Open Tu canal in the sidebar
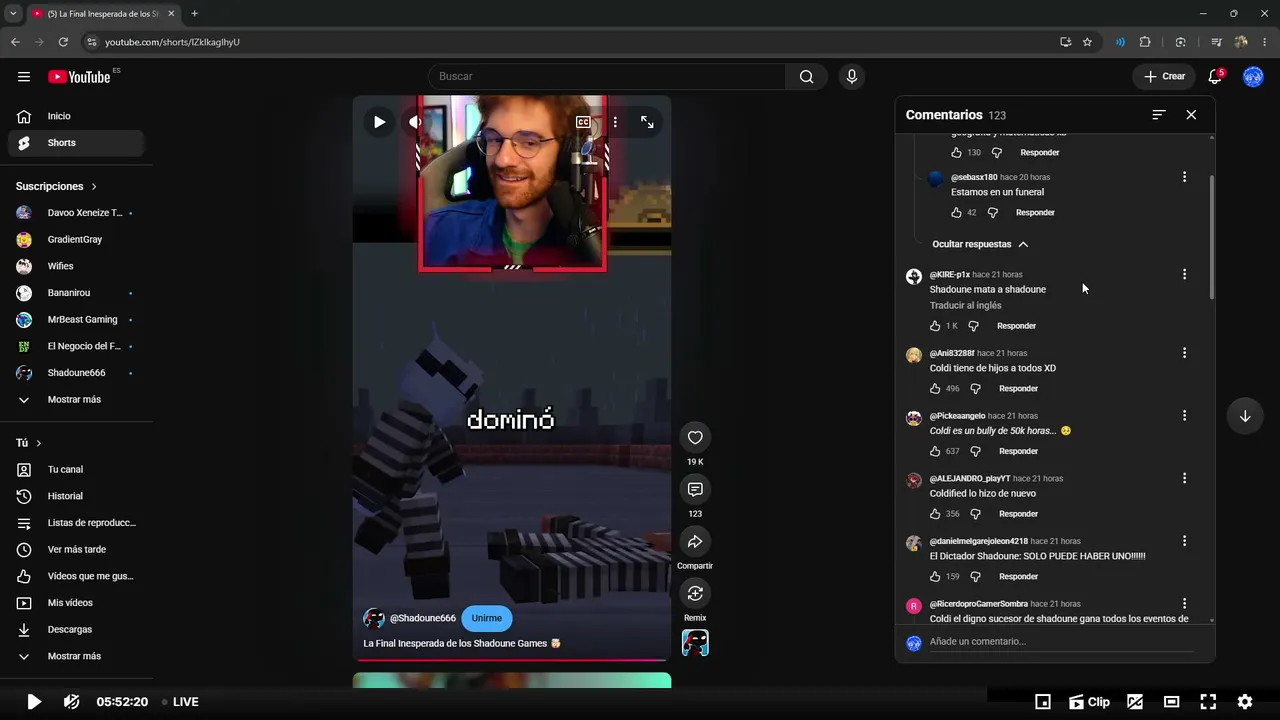This screenshot has height=720, width=1280. pyautogui.click(x=76, y=470)
